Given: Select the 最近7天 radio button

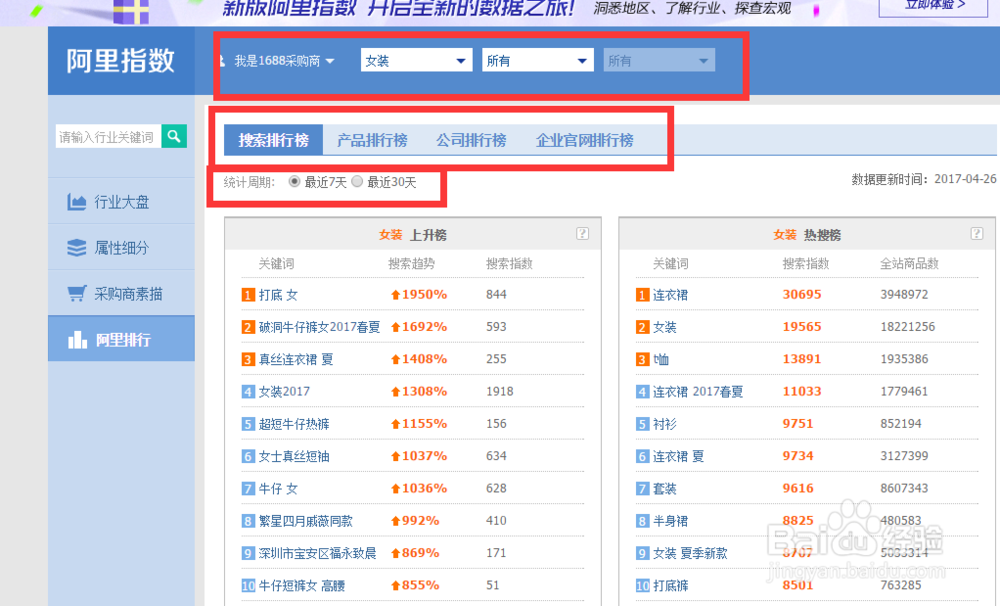Looking at the screenshot, I should click(294, 182).
